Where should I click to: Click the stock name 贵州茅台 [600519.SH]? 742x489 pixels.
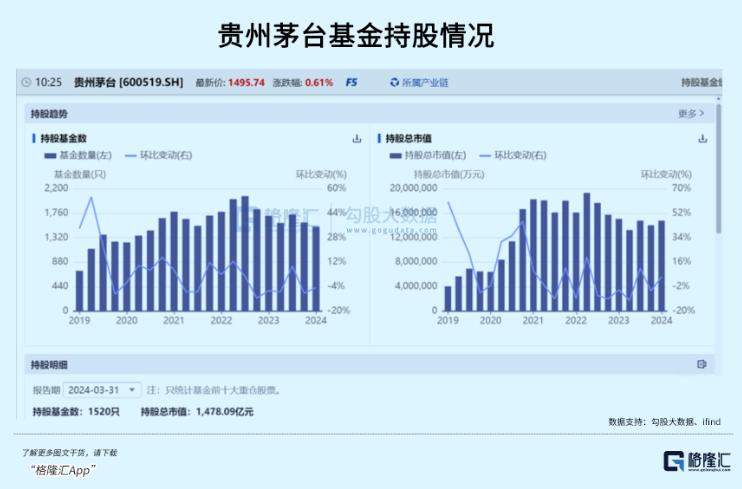tap(128, 82)
